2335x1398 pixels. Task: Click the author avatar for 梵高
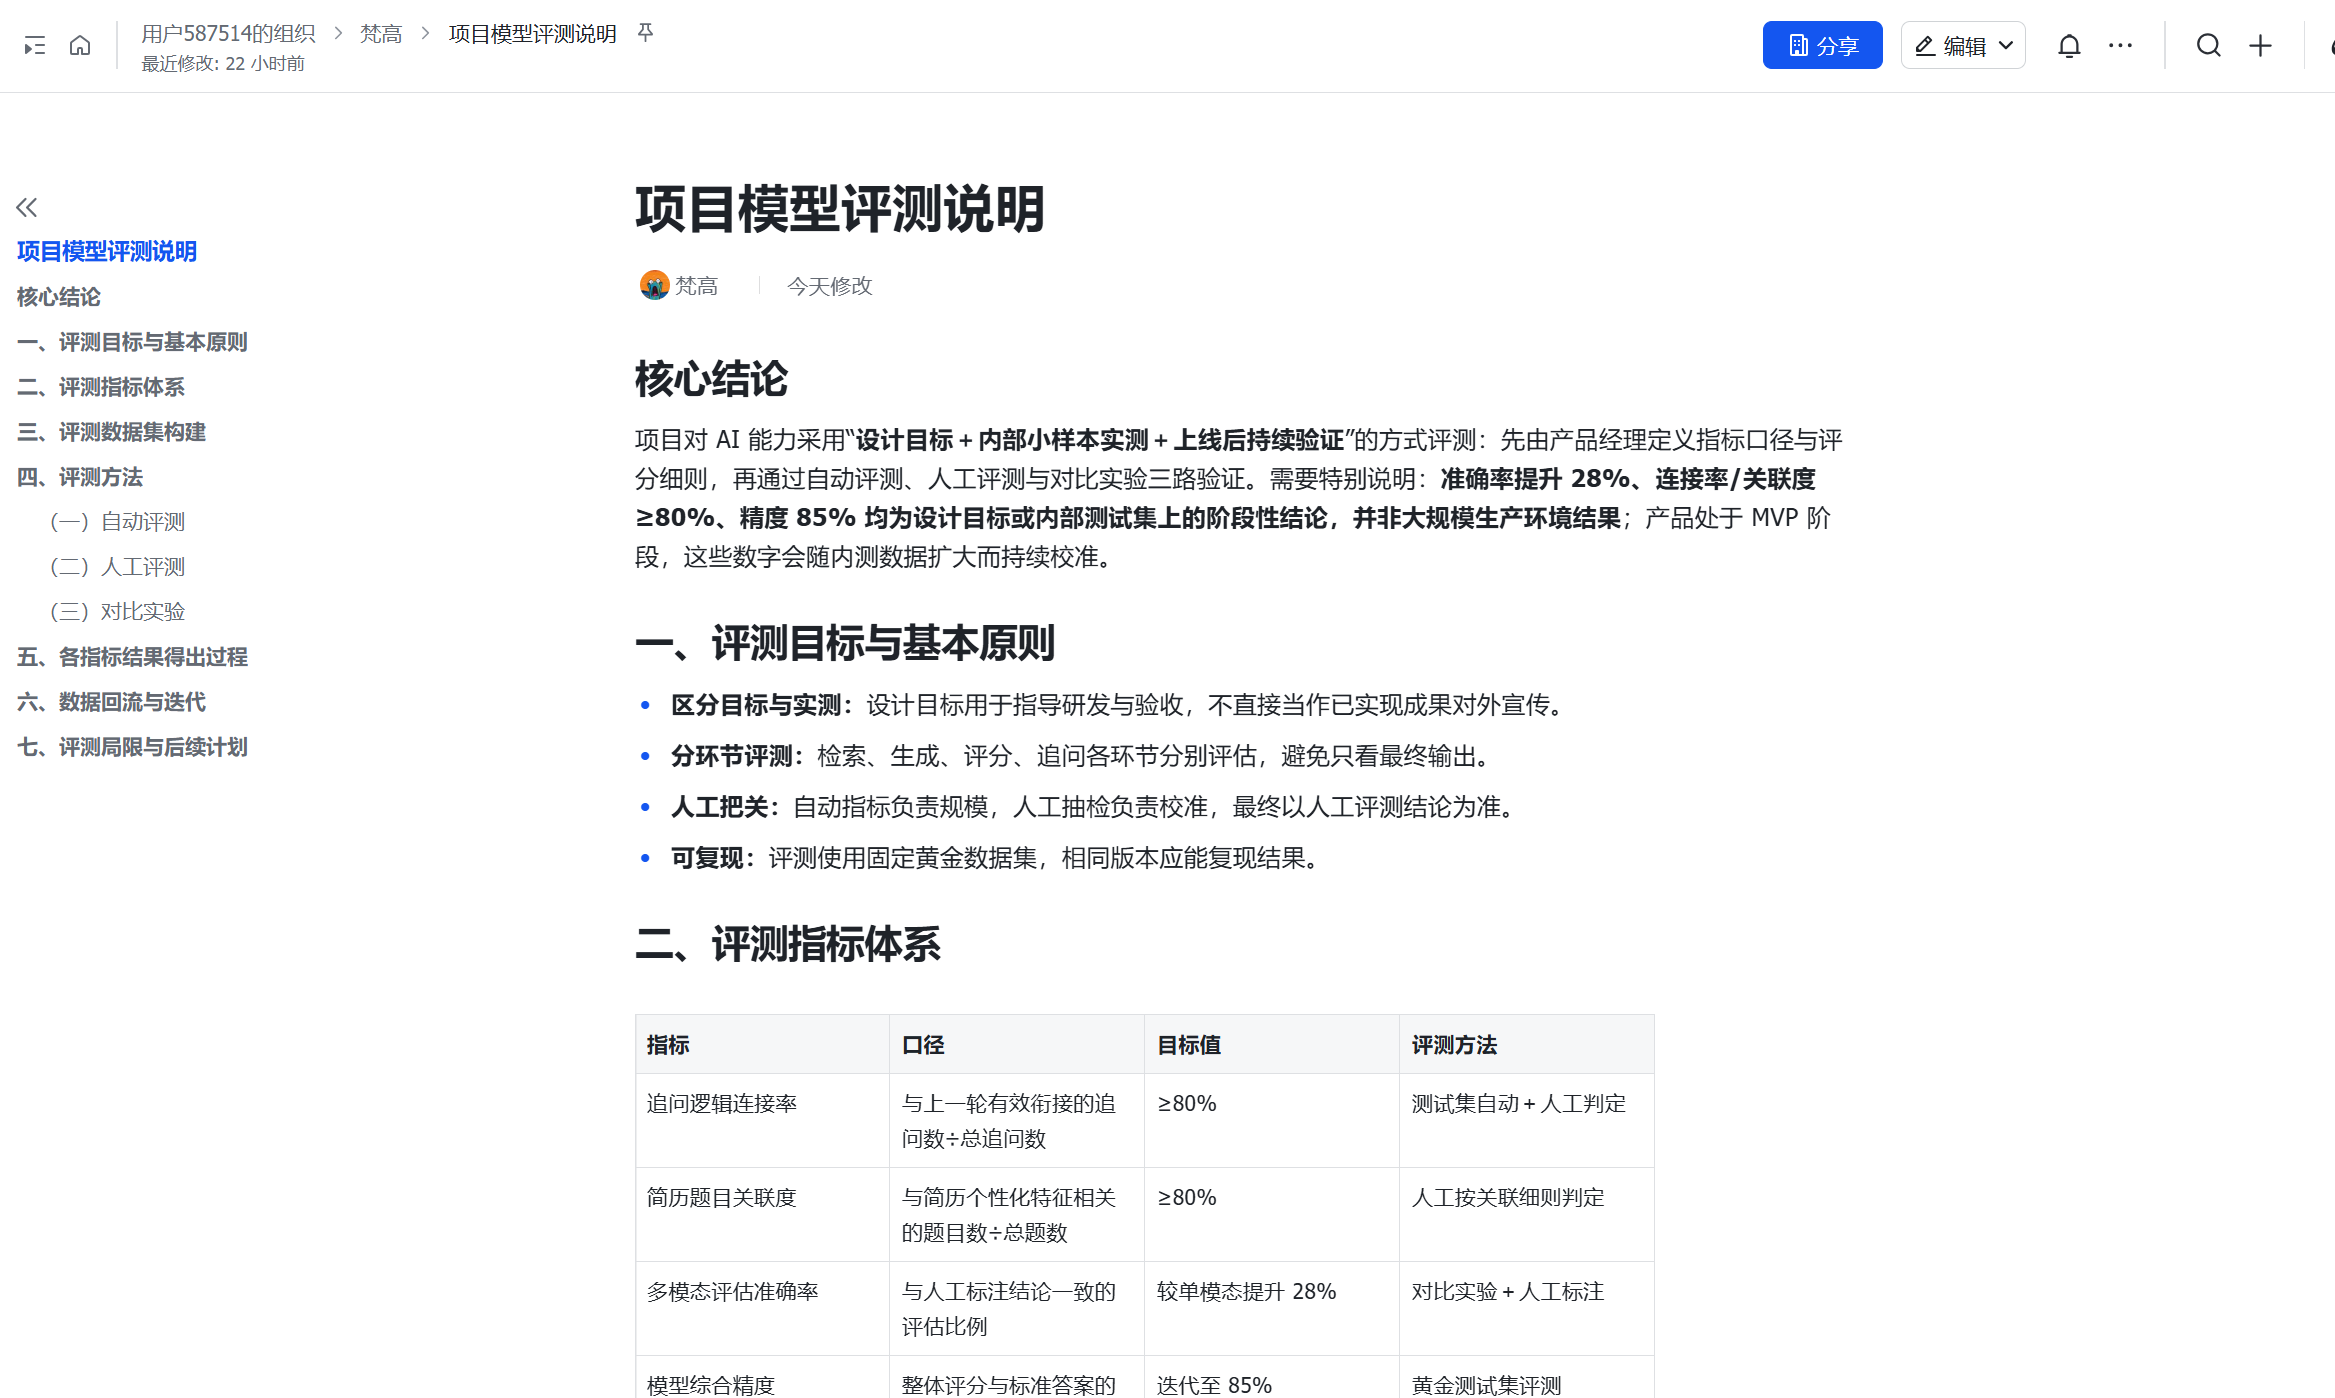(x=654, y=286)
